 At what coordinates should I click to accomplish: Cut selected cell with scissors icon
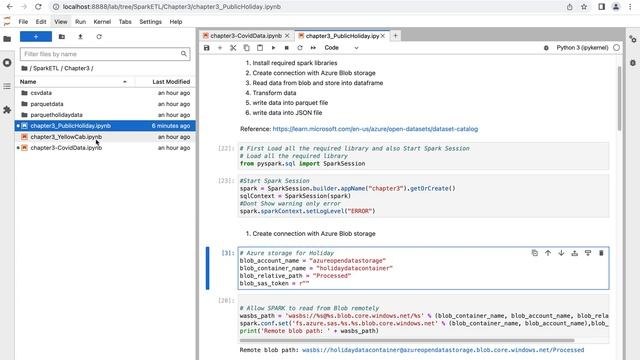pyautogui.click(x=233, y=48)
